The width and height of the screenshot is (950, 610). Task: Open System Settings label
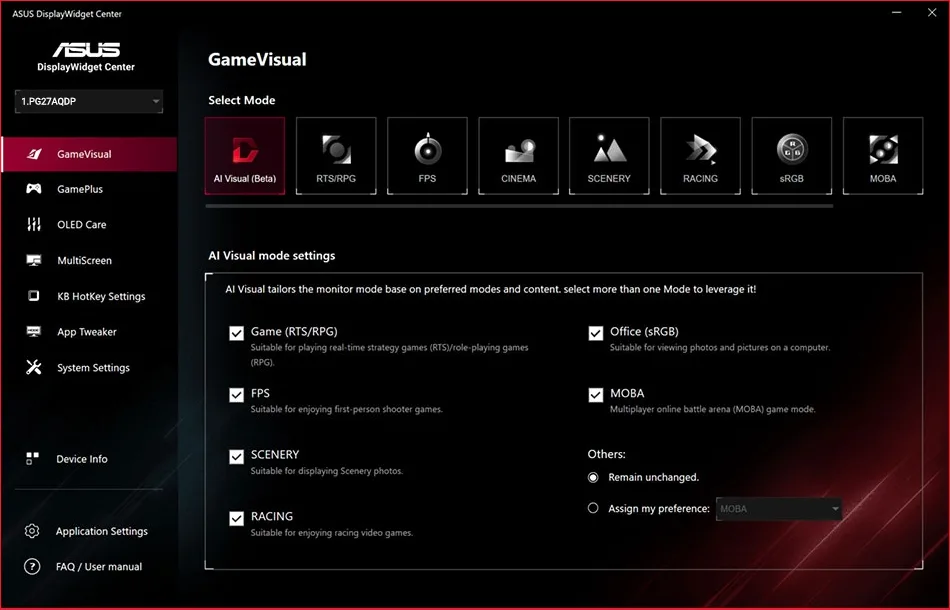[x=93, y=368]
